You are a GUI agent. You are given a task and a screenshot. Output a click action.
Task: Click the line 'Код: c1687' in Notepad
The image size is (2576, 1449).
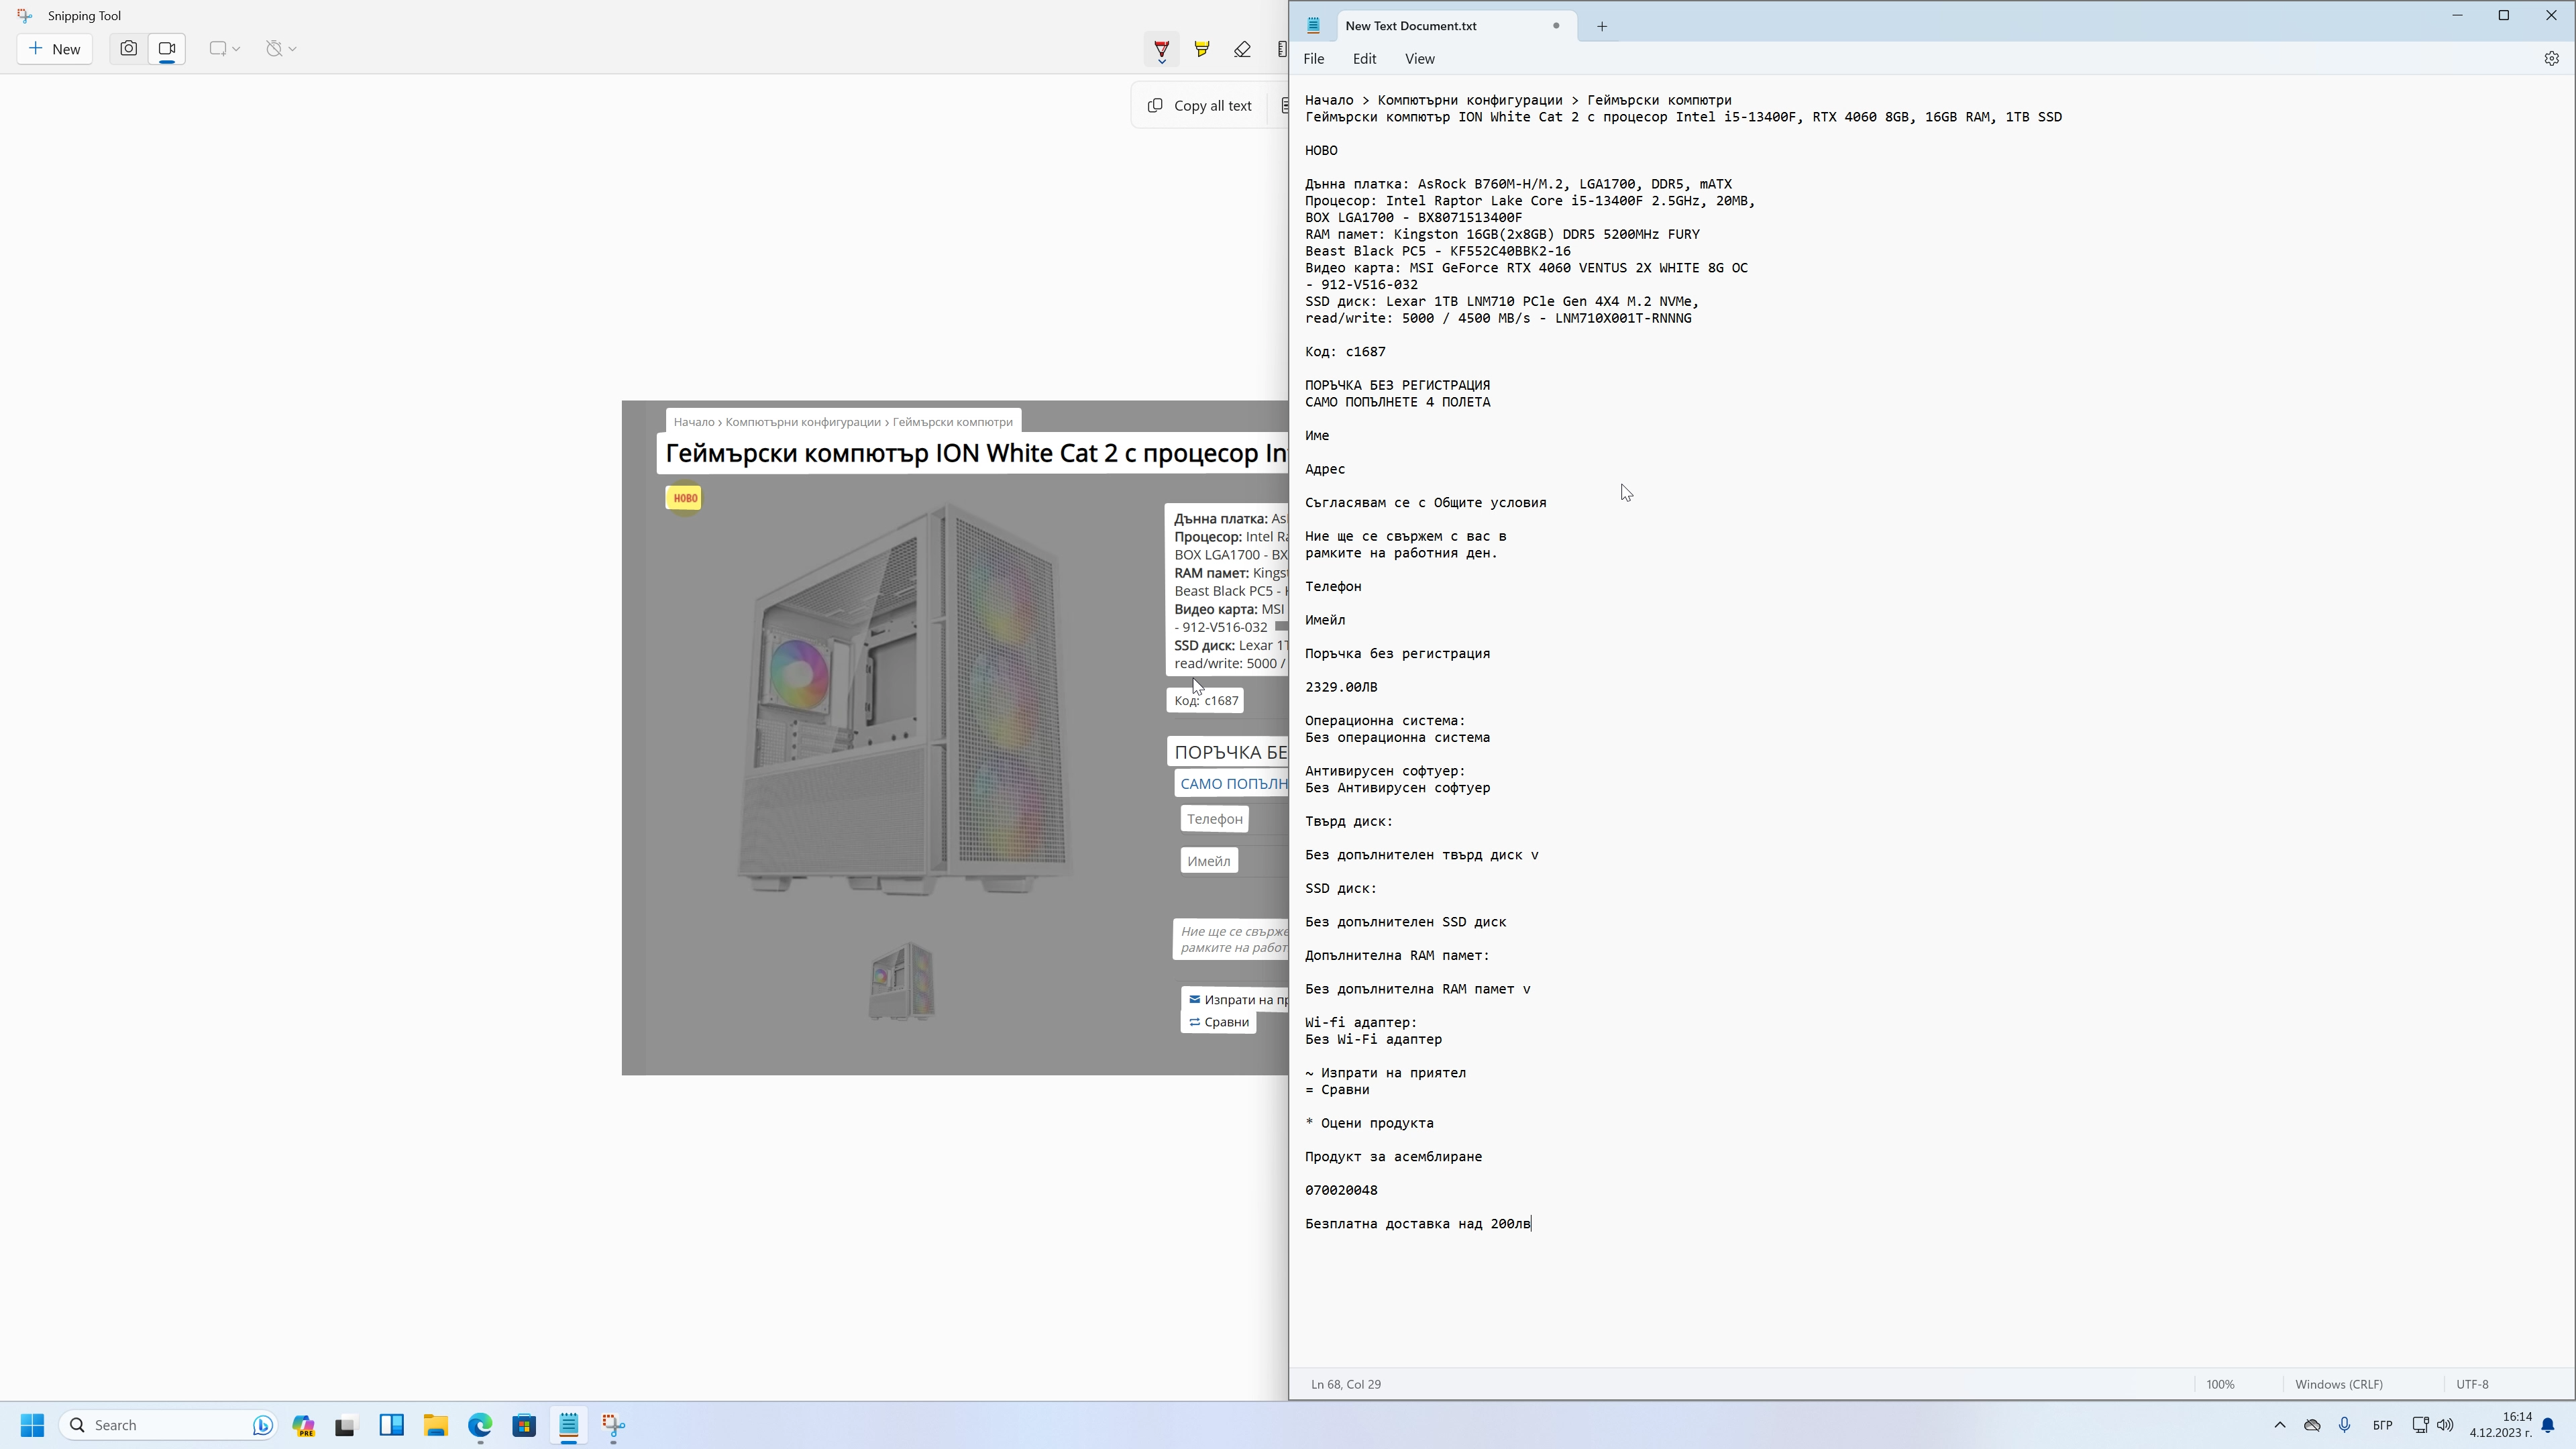click(1345, 352)
